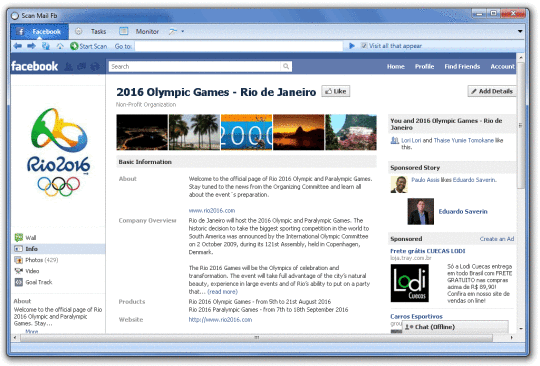Toggle 'Visit all that appear' checkbox
This screenshot has width=540, height=366.
364,46
